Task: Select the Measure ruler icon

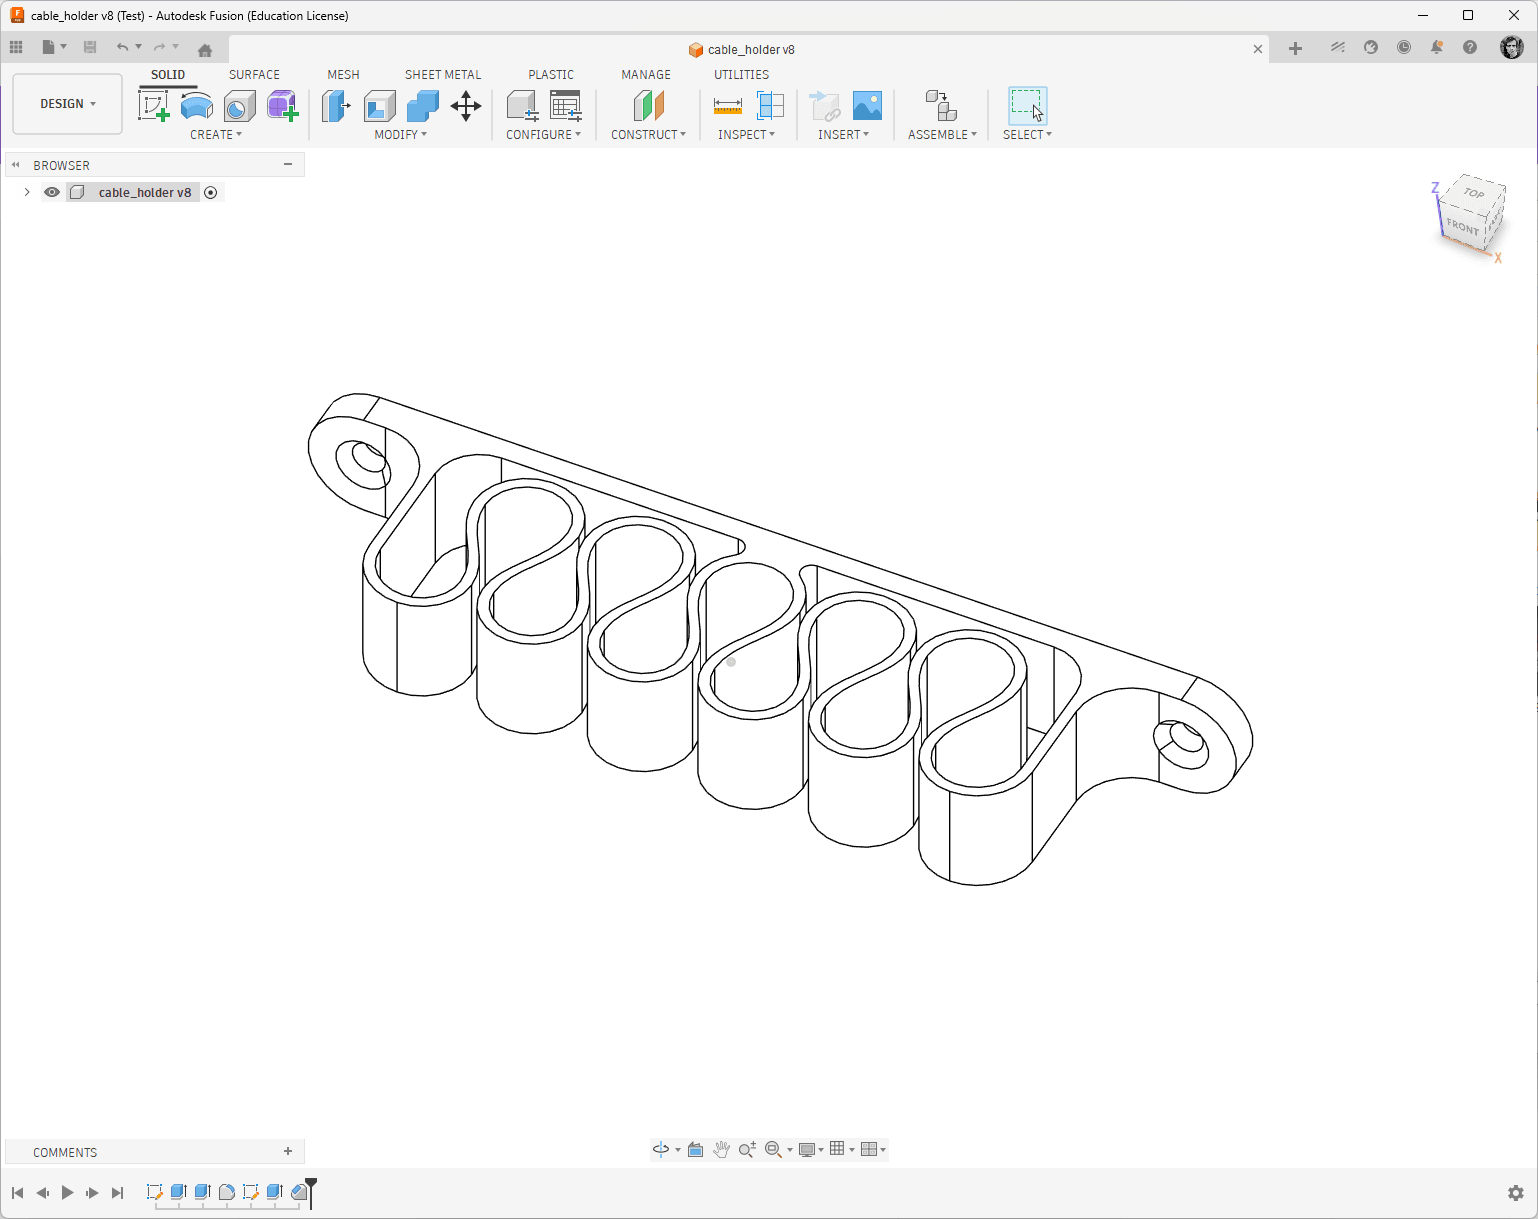Action: (x=728, y=105)
